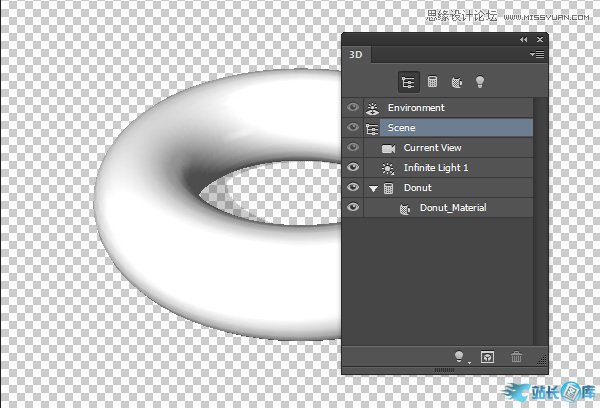Hide the Infinite Light 1 layer
The image size is (600, 408).
(x=352, y=168)
